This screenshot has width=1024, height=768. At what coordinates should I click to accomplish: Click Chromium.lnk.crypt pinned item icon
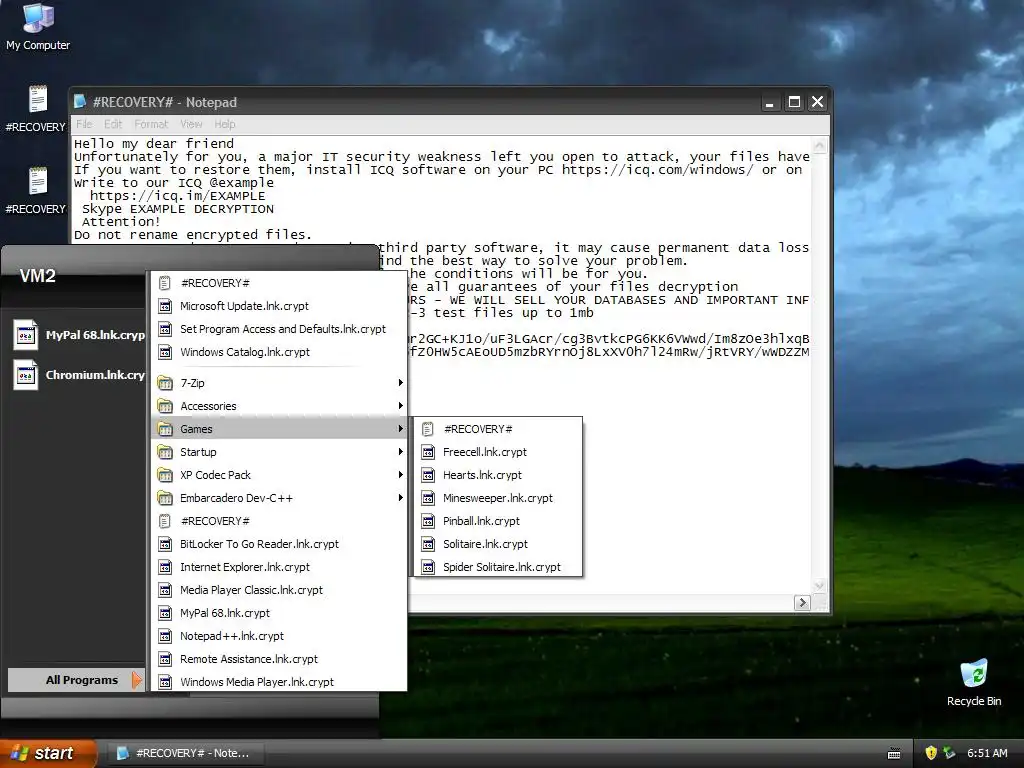point(25,375)
